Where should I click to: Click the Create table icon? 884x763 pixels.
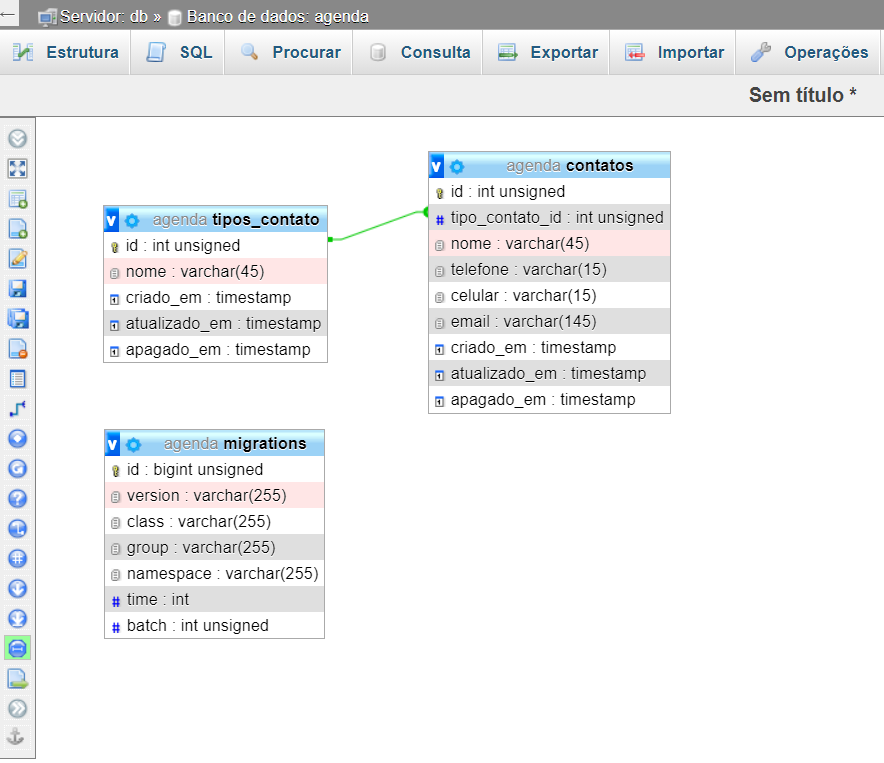pyautogui.click(x=17, y=378)
